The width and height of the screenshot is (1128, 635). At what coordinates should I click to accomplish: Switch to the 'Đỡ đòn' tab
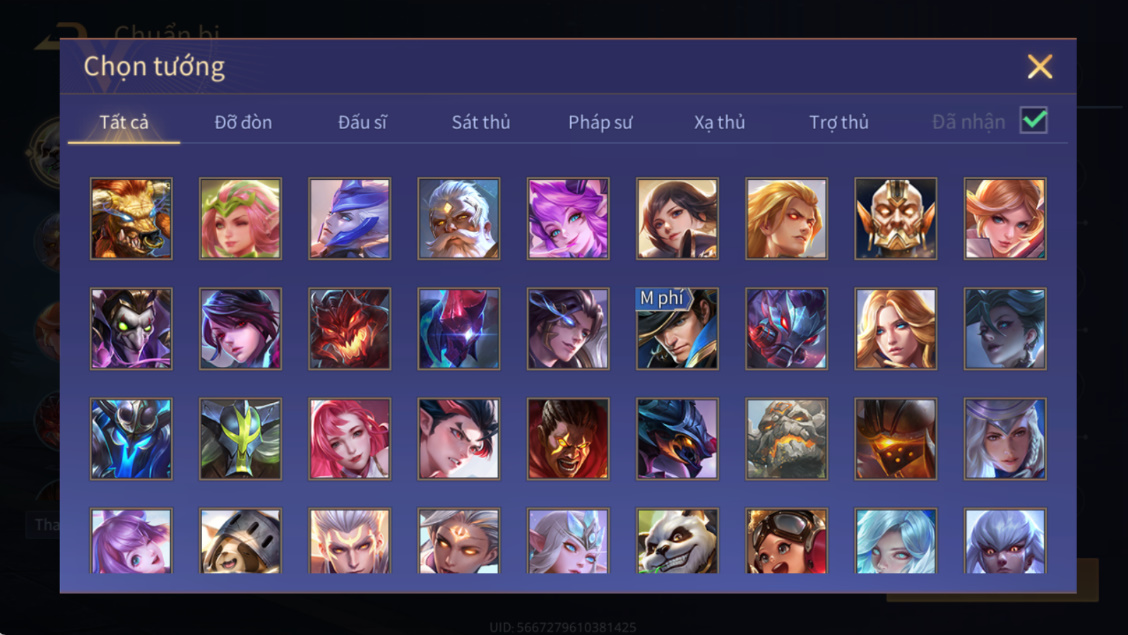pyautogui.click(x=243, y=122)
